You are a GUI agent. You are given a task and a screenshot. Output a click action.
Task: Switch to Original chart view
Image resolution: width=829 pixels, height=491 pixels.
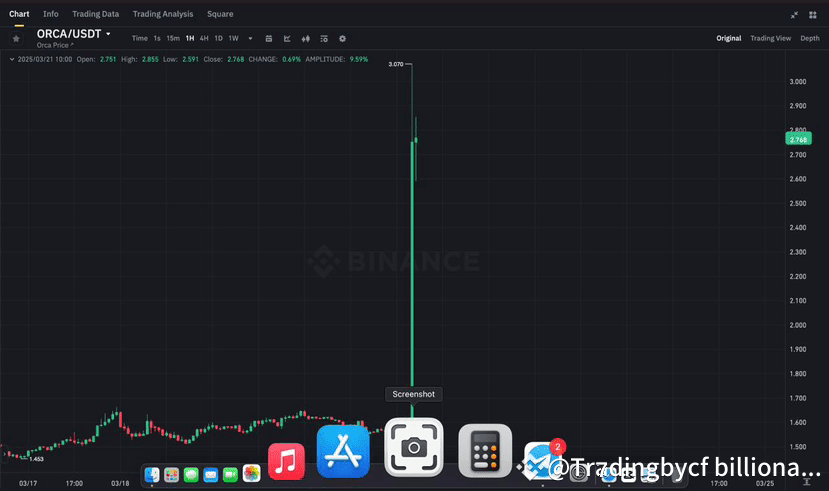pos(729,38)
